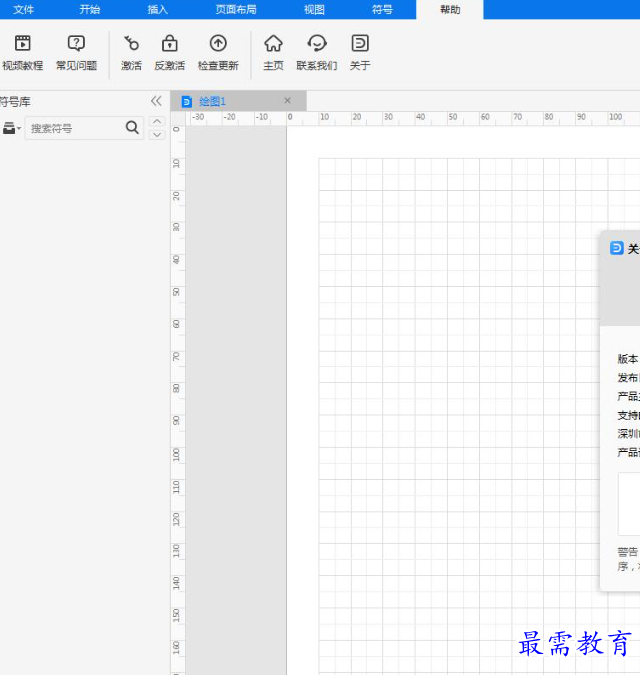Click the 符号库 panel title
Screen dimensions: 640x675
[x=15, y=102]
